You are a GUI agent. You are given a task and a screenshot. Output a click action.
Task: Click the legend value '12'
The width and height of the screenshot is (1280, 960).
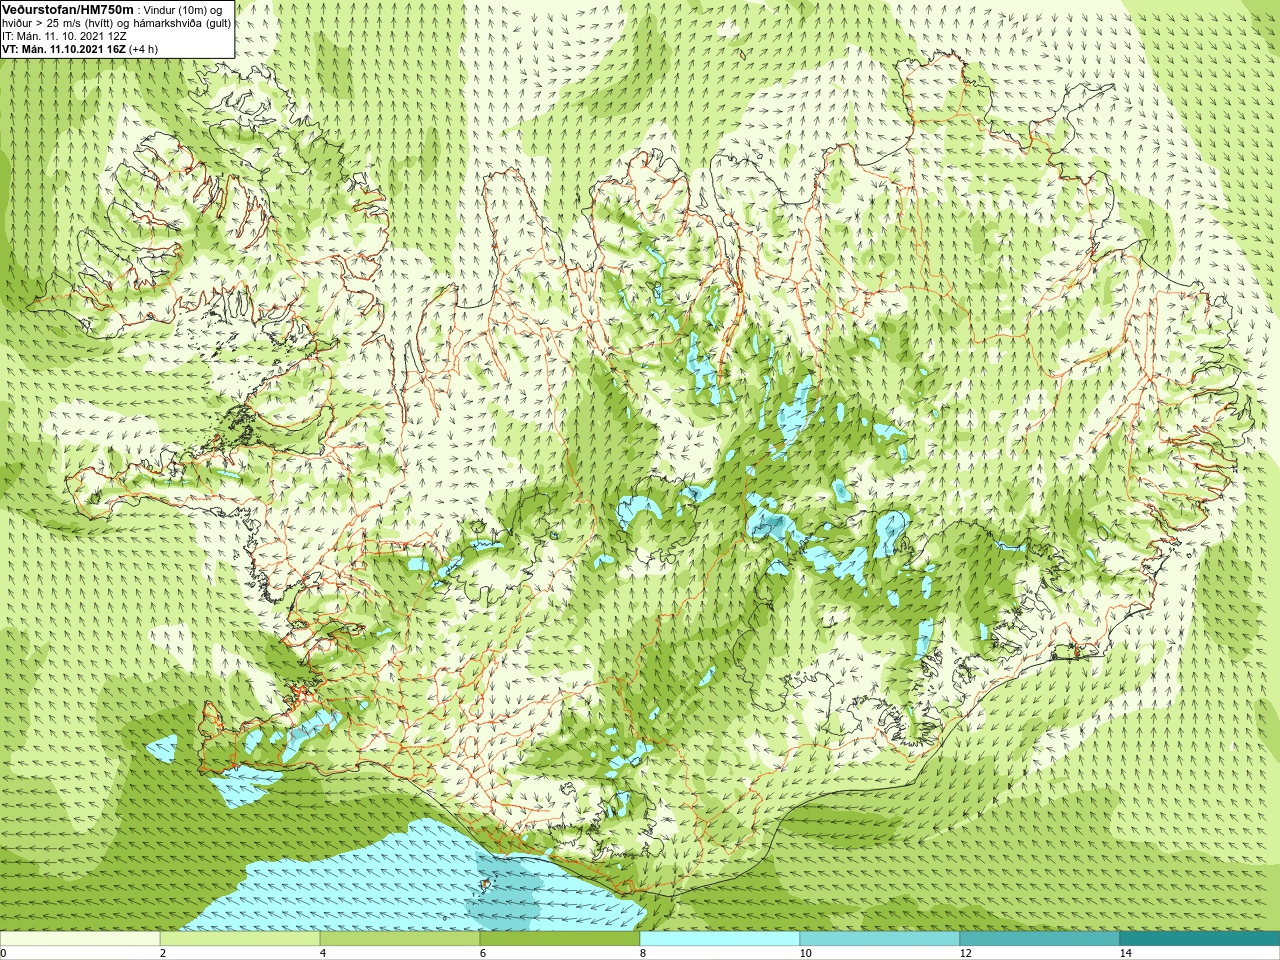(966, 953)
